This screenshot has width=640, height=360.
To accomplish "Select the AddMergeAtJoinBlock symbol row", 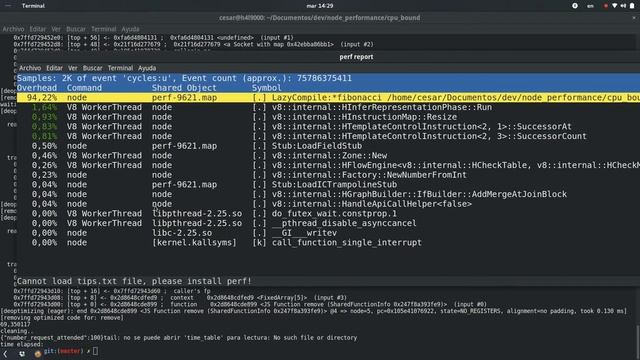I will pos(328,194).
